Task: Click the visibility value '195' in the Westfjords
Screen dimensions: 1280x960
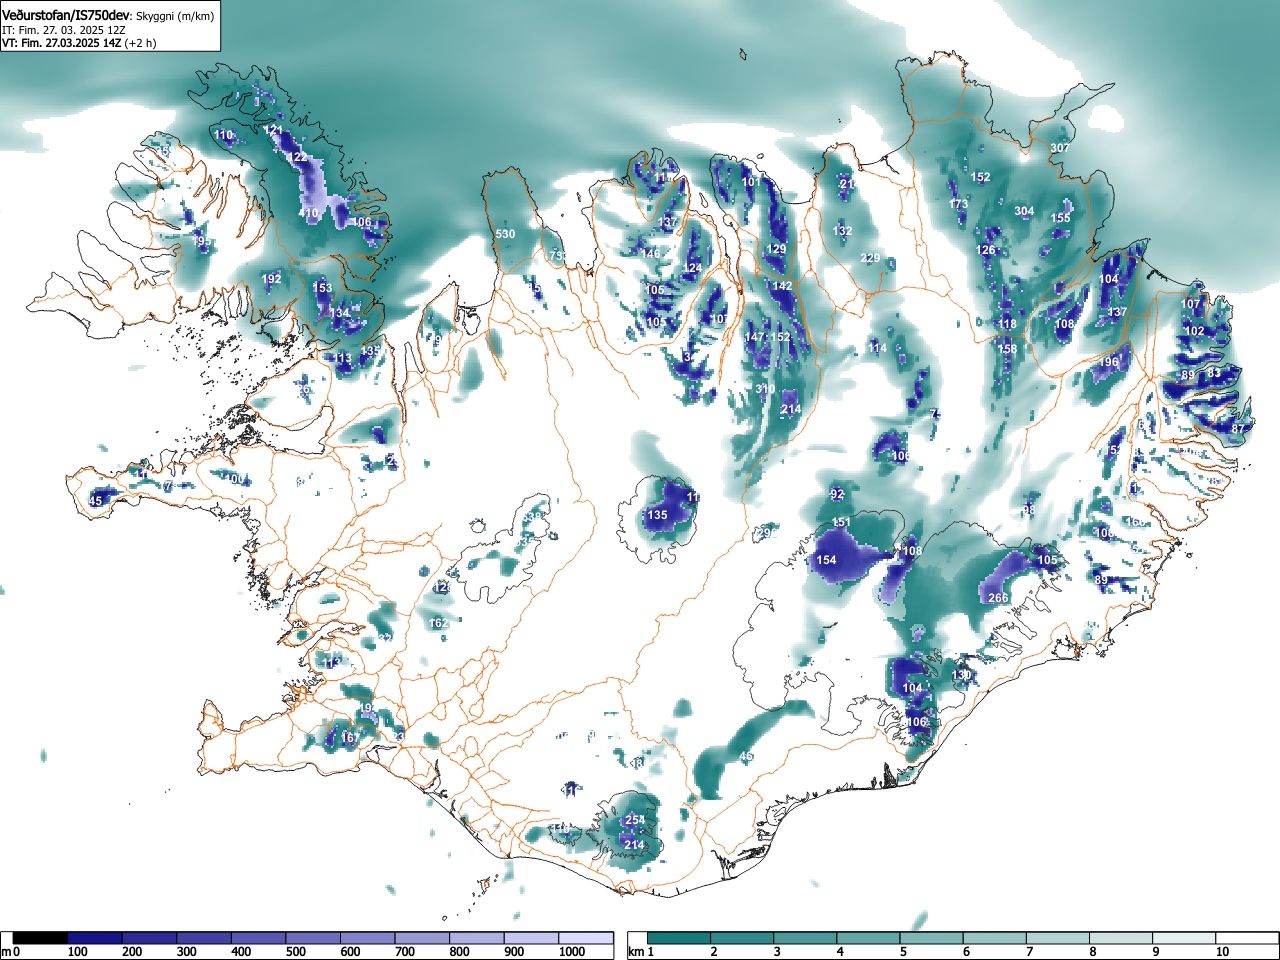Action: click(201, 241)
